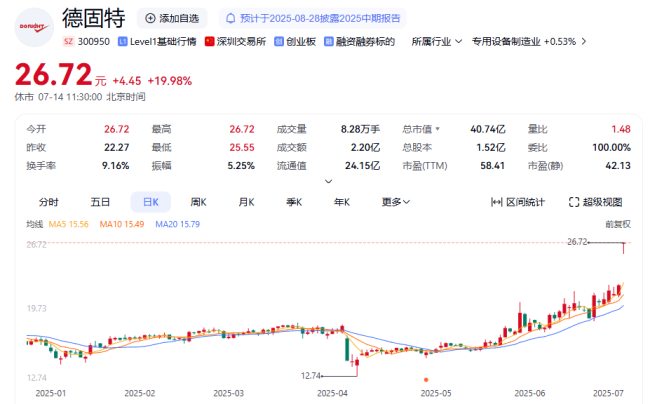Open 超级视图 fullscreen view
Screen dimensions: 650x404
[x=596, y=202]
